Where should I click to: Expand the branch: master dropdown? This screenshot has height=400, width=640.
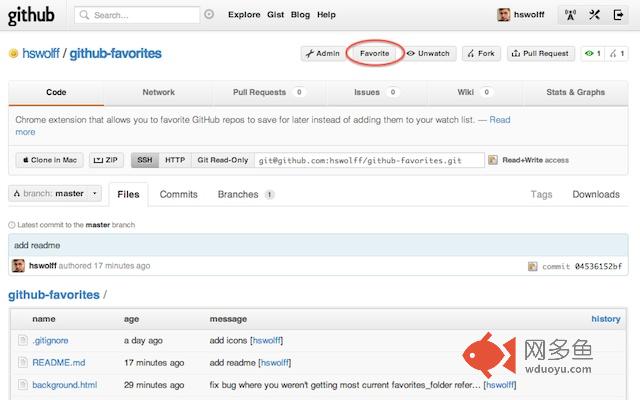click(x=55, y=193)
